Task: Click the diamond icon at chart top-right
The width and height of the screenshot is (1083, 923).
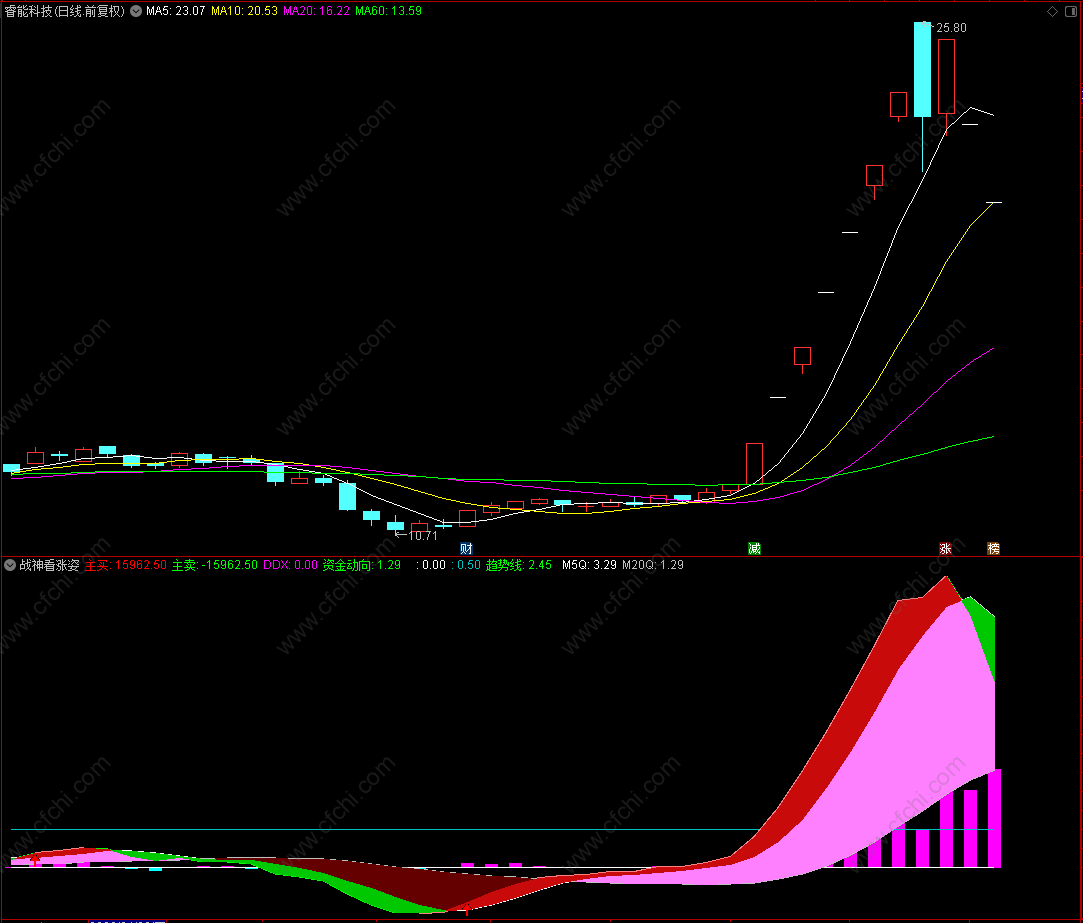Action: 1052,12
